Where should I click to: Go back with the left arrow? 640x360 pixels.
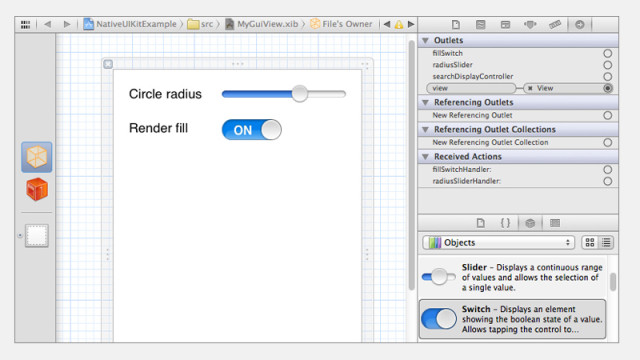click(x=48, y=24)
